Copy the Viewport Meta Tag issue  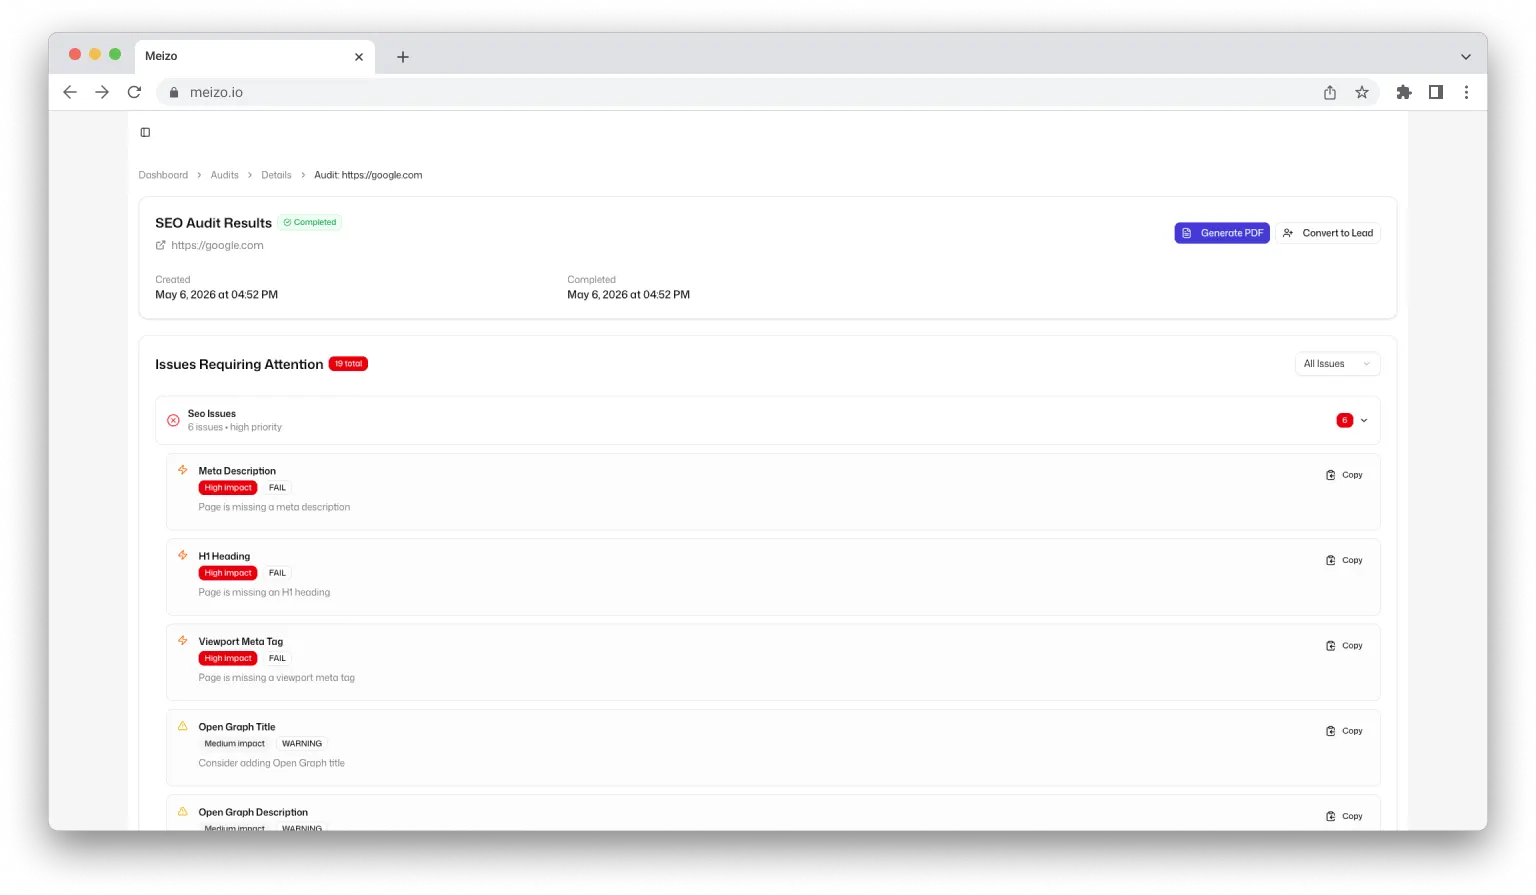click(x=1345, y=646)
